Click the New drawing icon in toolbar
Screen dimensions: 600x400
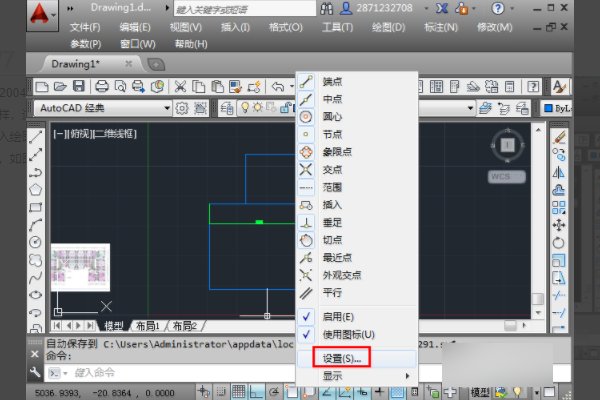click(x=41, y=87)
